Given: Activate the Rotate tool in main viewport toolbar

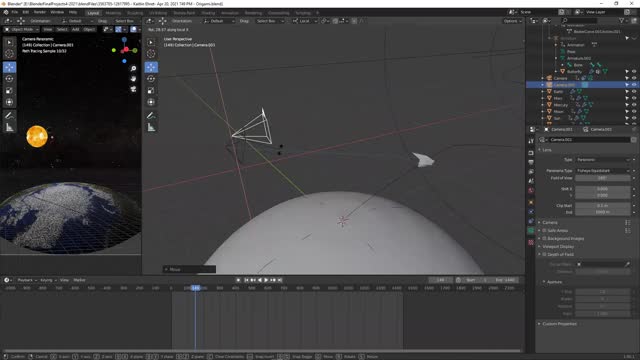Looking at the screenshot, I should pyautogui.click(x=151, y=79).
